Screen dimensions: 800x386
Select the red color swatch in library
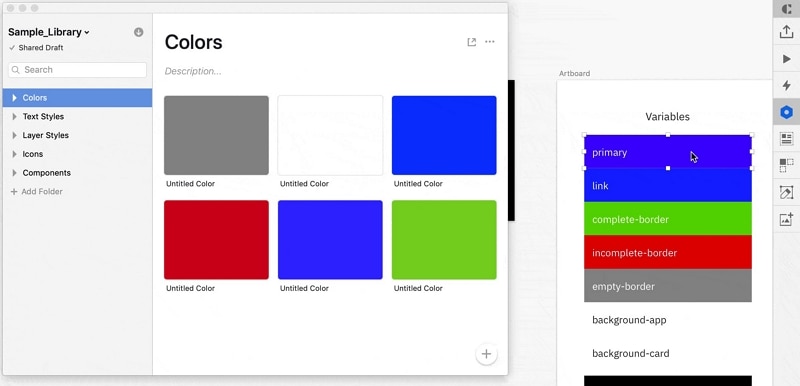(216, 240)
